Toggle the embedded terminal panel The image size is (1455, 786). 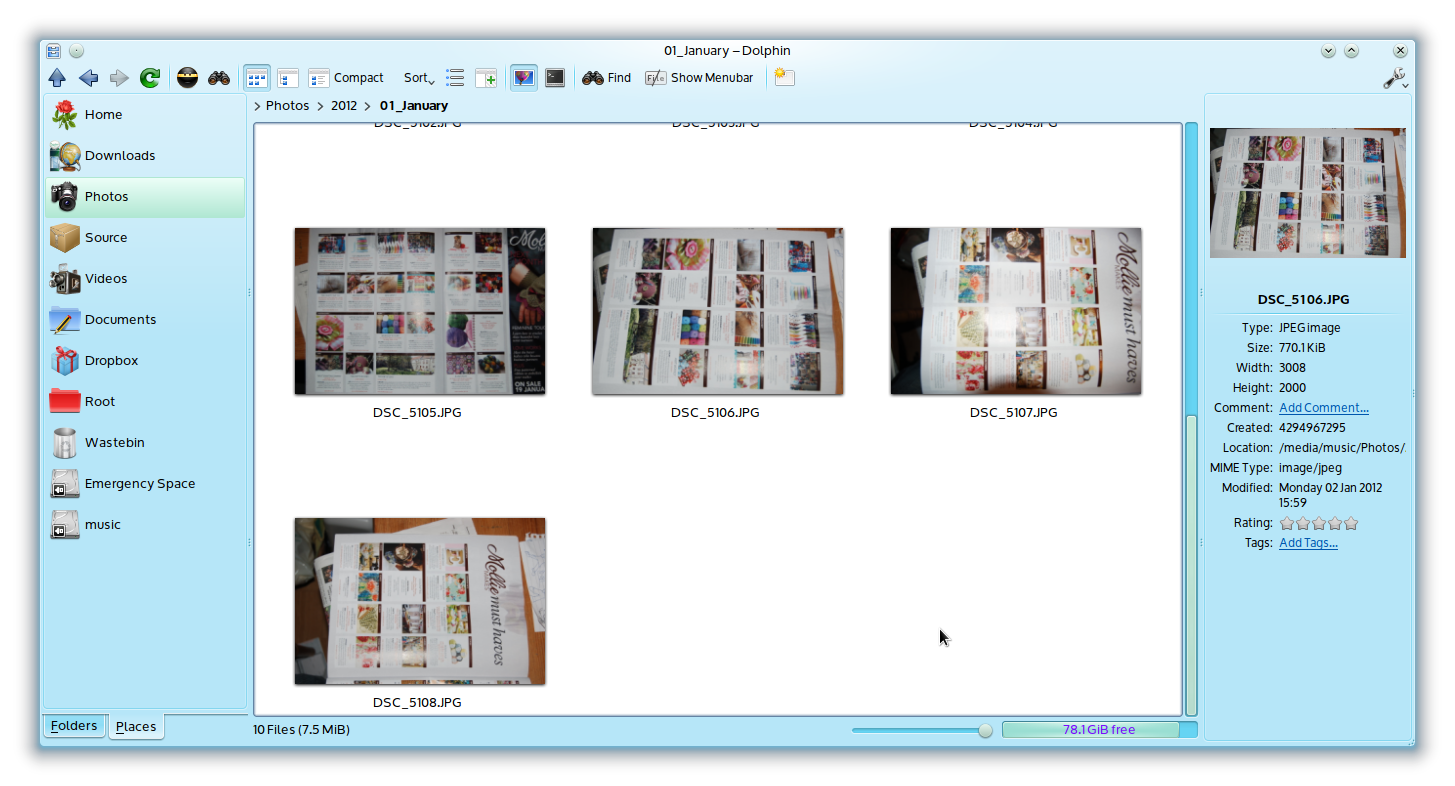click(x=554, y=78)
